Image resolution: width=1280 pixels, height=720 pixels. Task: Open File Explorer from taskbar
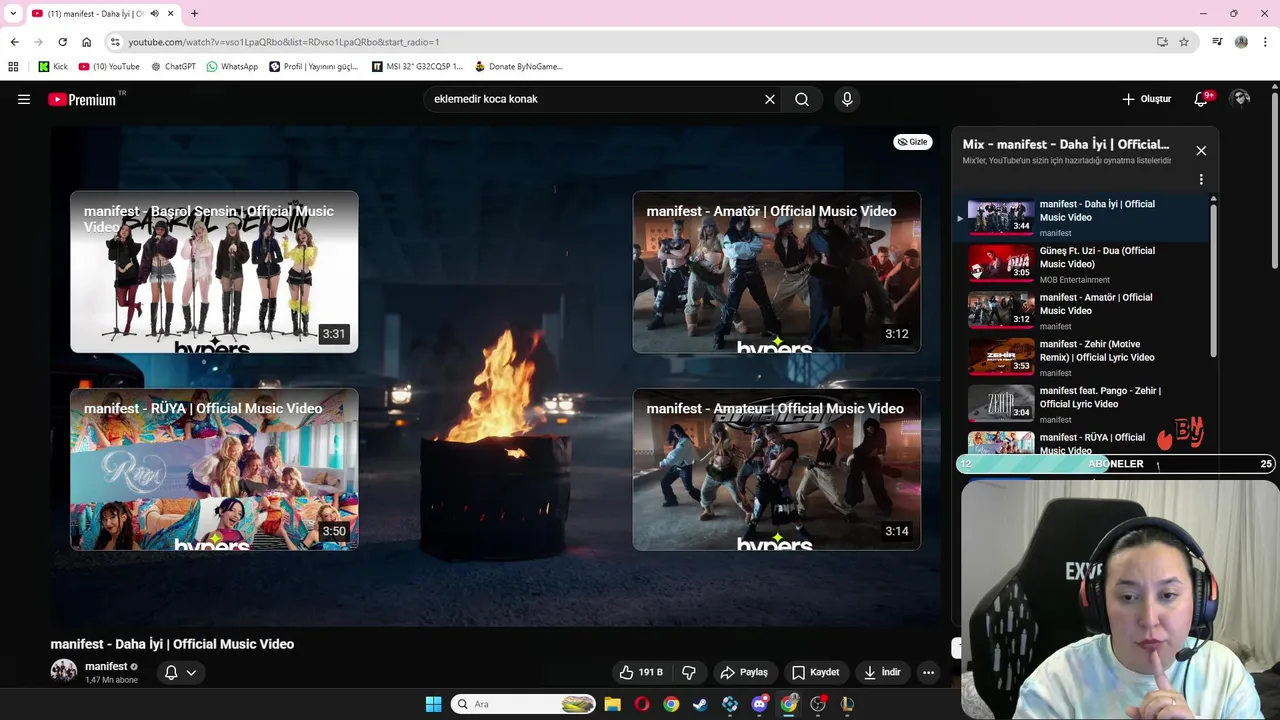tap(612, 704)
